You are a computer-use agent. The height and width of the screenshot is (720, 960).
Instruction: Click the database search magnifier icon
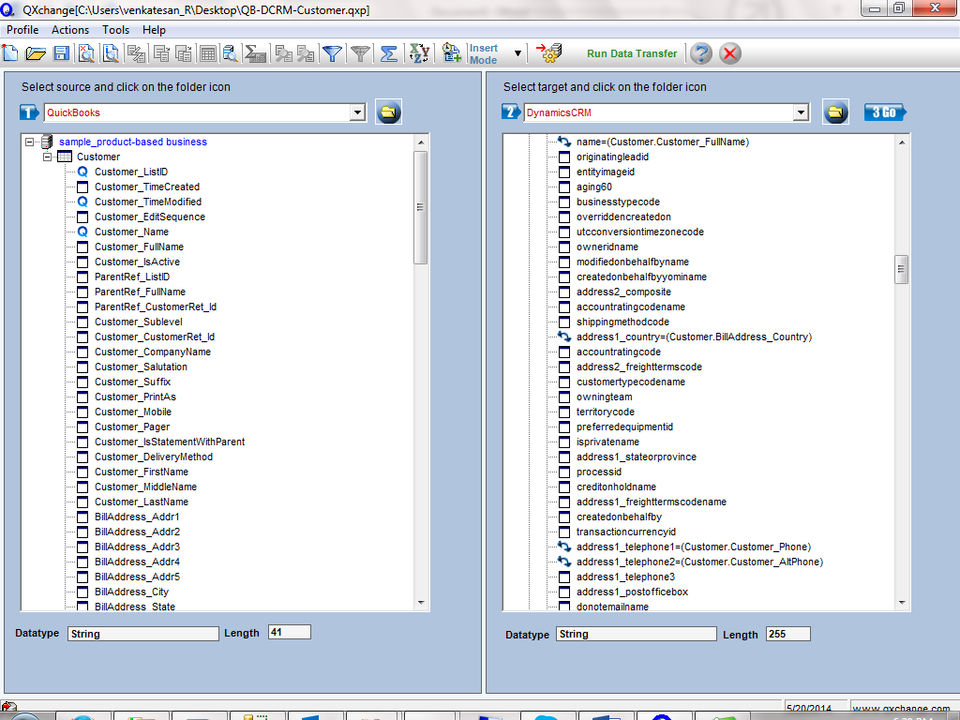pos(230,54)
